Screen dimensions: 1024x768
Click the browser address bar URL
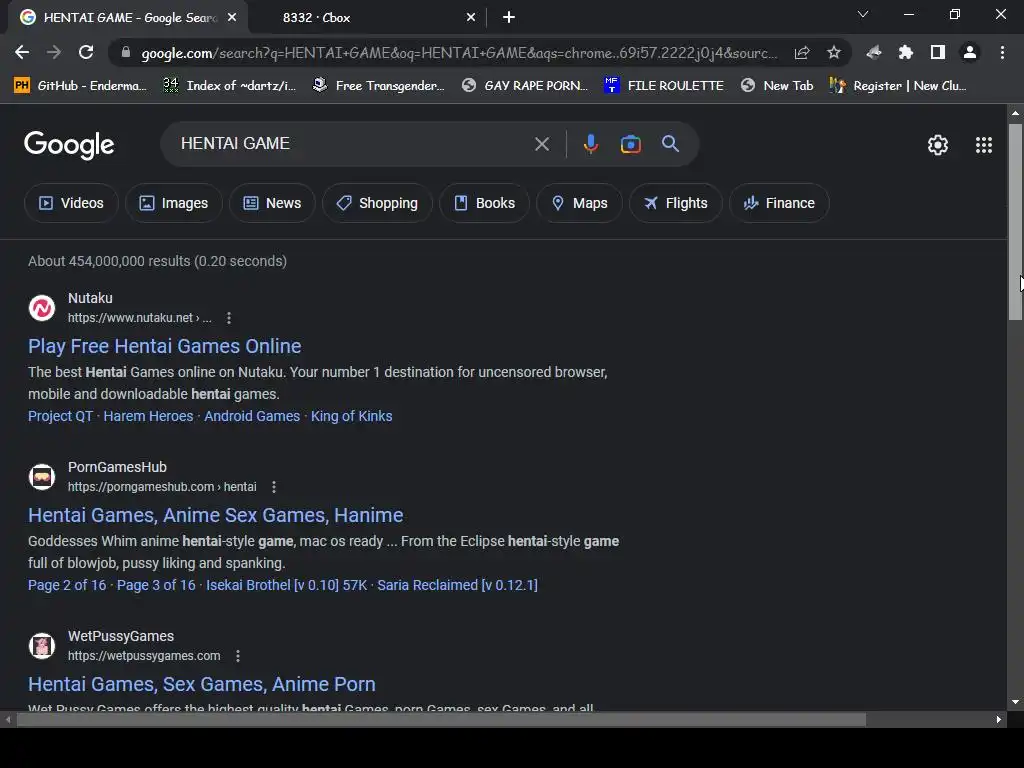[459, 53]
